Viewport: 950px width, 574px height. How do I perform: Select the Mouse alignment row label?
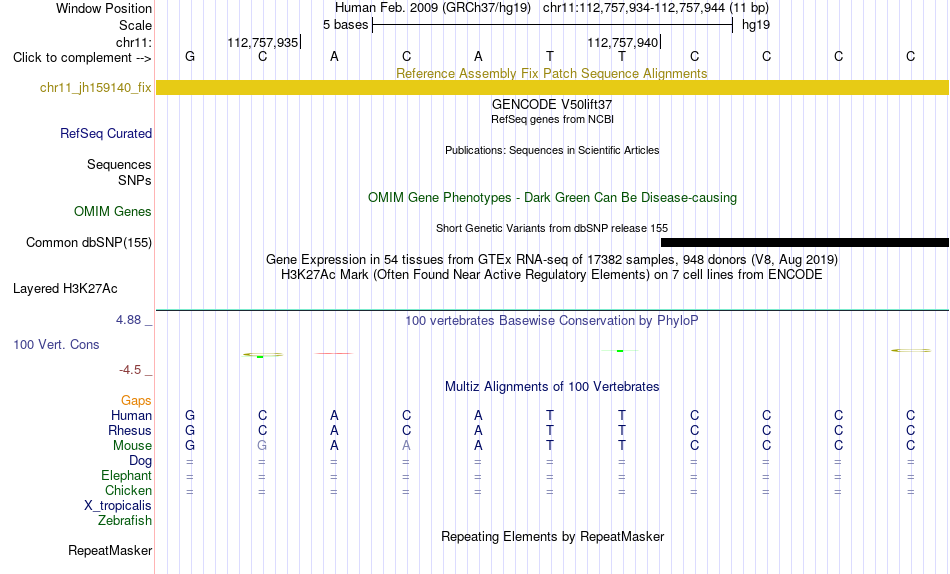132,446
